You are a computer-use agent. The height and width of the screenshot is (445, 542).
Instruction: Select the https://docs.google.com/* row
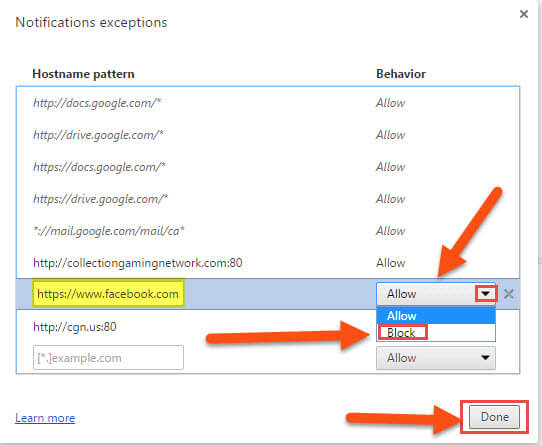[268, 167]
